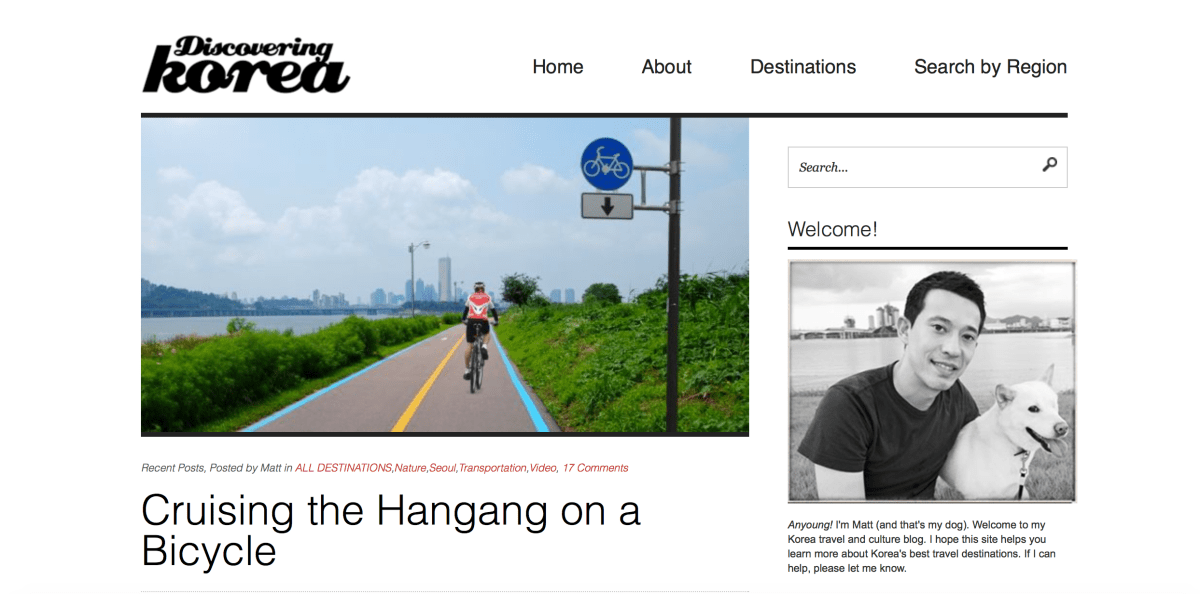Click the search magnifier icon
1200x594 pixels.
(1049, 165)
